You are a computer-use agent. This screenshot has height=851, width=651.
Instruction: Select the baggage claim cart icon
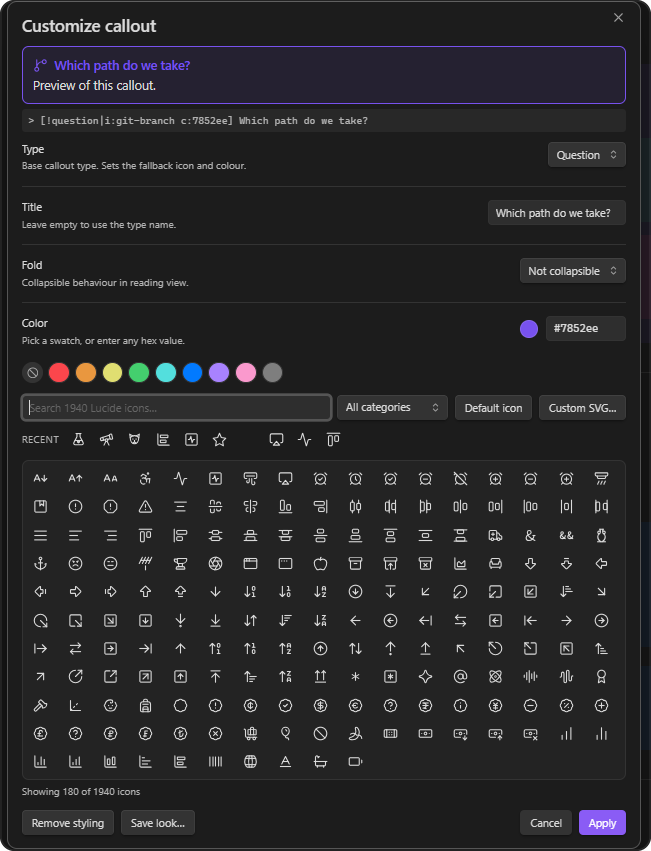pyautogui.click(x=250, y=734)
